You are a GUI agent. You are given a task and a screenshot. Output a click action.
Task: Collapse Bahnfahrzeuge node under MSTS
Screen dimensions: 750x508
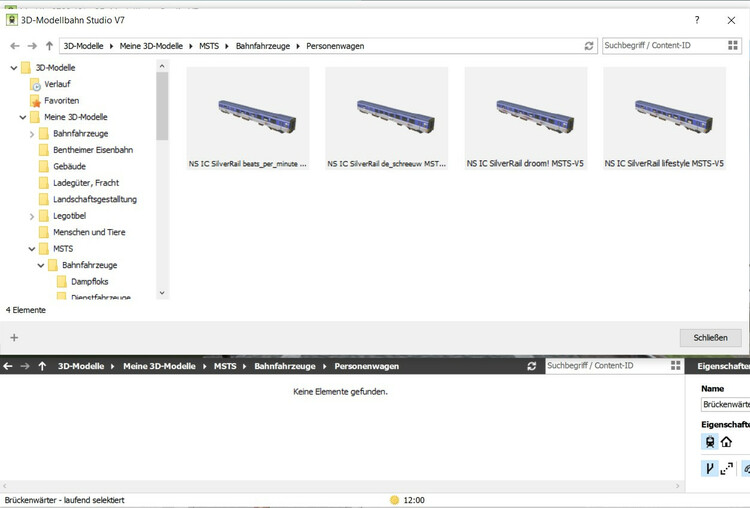[41, 265]
